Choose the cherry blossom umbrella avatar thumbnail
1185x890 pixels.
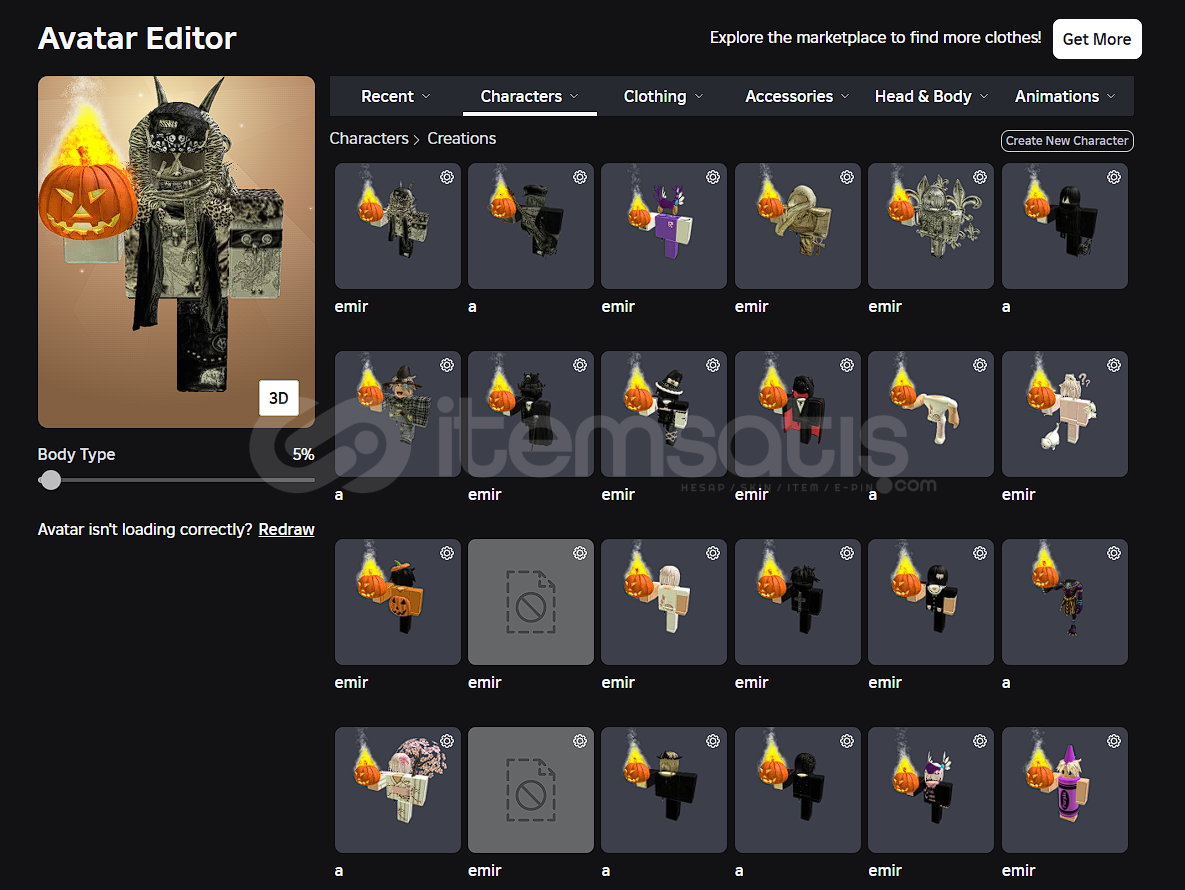(x=398, y=790)
